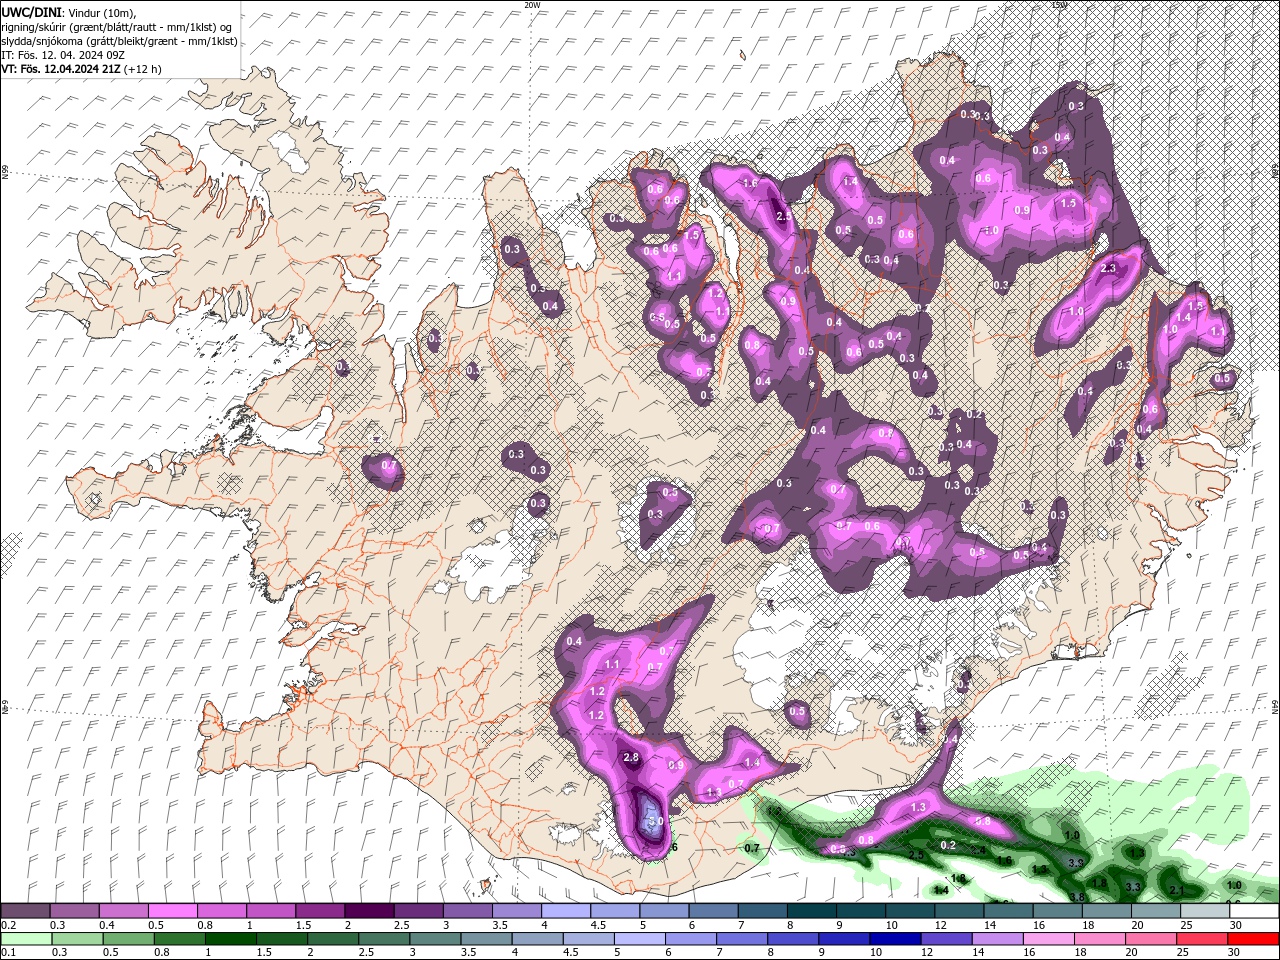The image size is (1280, 960).
Task: Click the line 'slydda/snjókoma (grátt/bleikt/grænt - mm/1klst)'
Action: 119,41
